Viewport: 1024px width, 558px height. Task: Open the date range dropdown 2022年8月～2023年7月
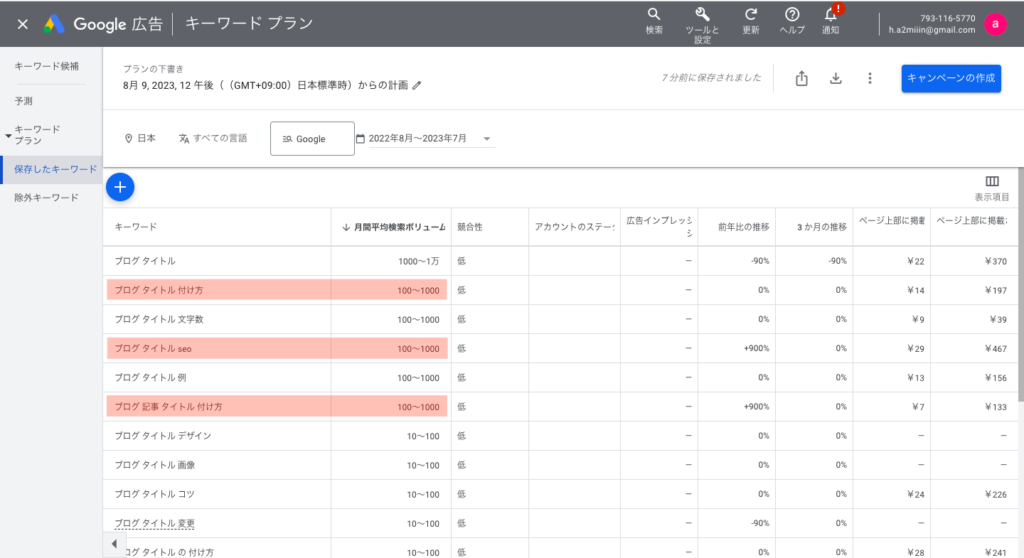pyautogui.click(x=431, y=139)
